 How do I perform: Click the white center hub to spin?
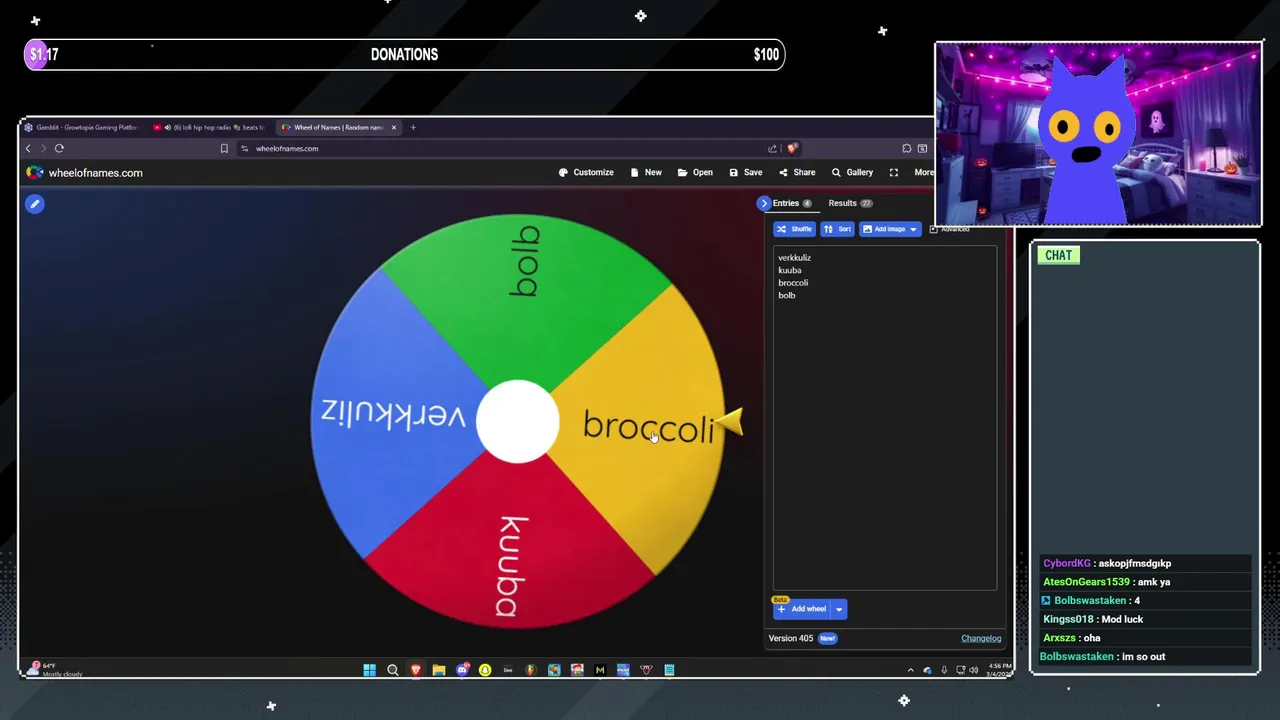pos(517,421)
